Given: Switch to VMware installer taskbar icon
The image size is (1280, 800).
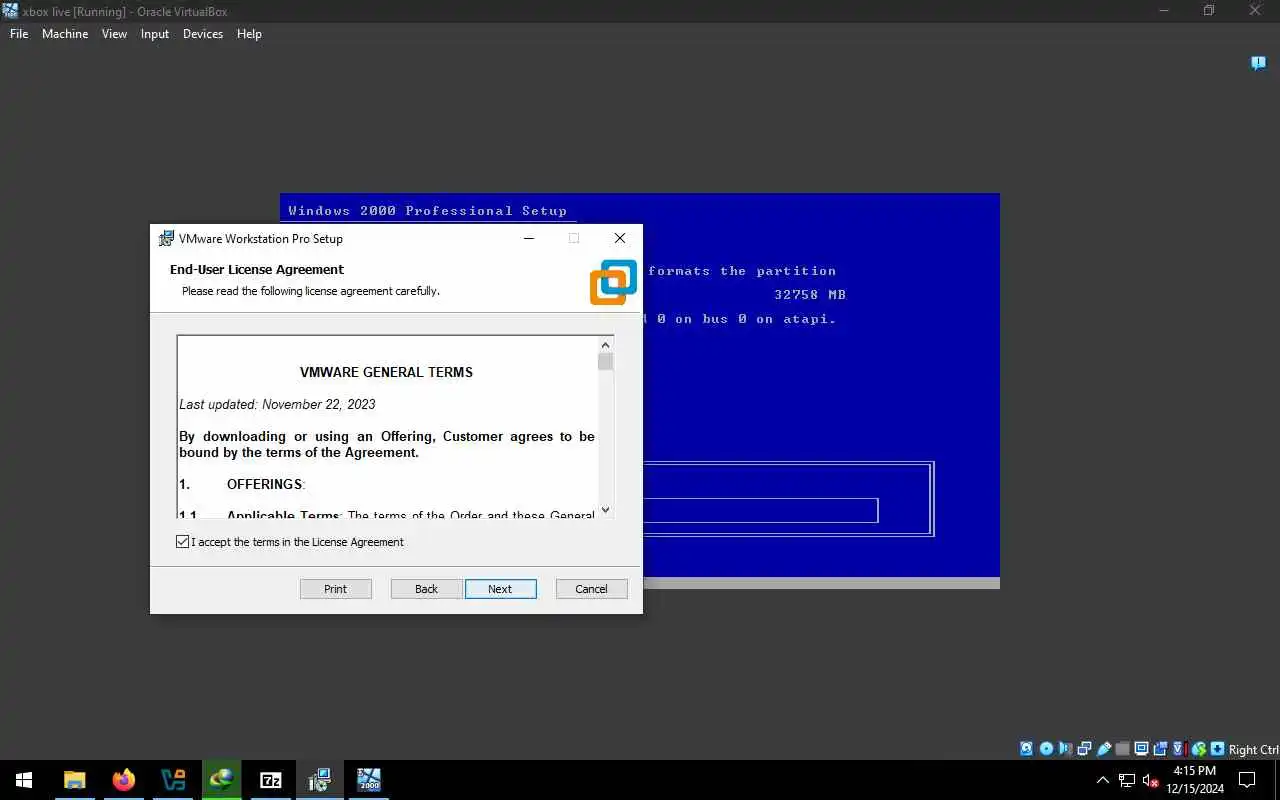Looking at the screenshot, I should click(x=319, y=780).
